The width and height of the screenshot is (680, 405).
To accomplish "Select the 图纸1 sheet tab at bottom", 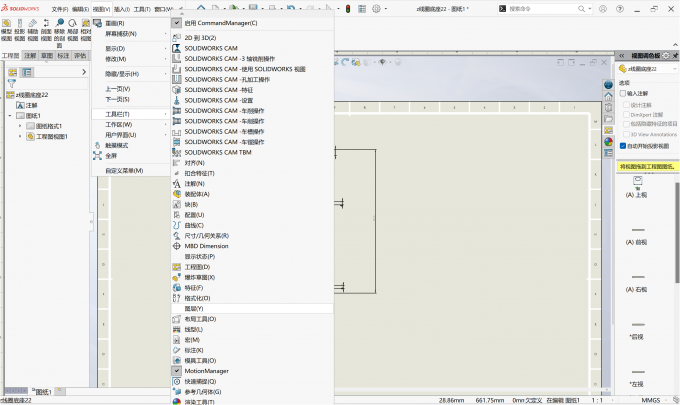I will point(43,392).
